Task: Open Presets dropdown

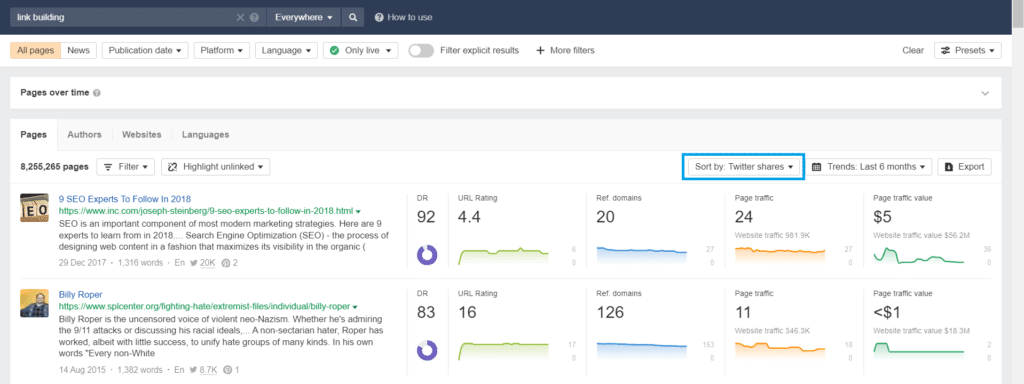Action: click(968, 50)
